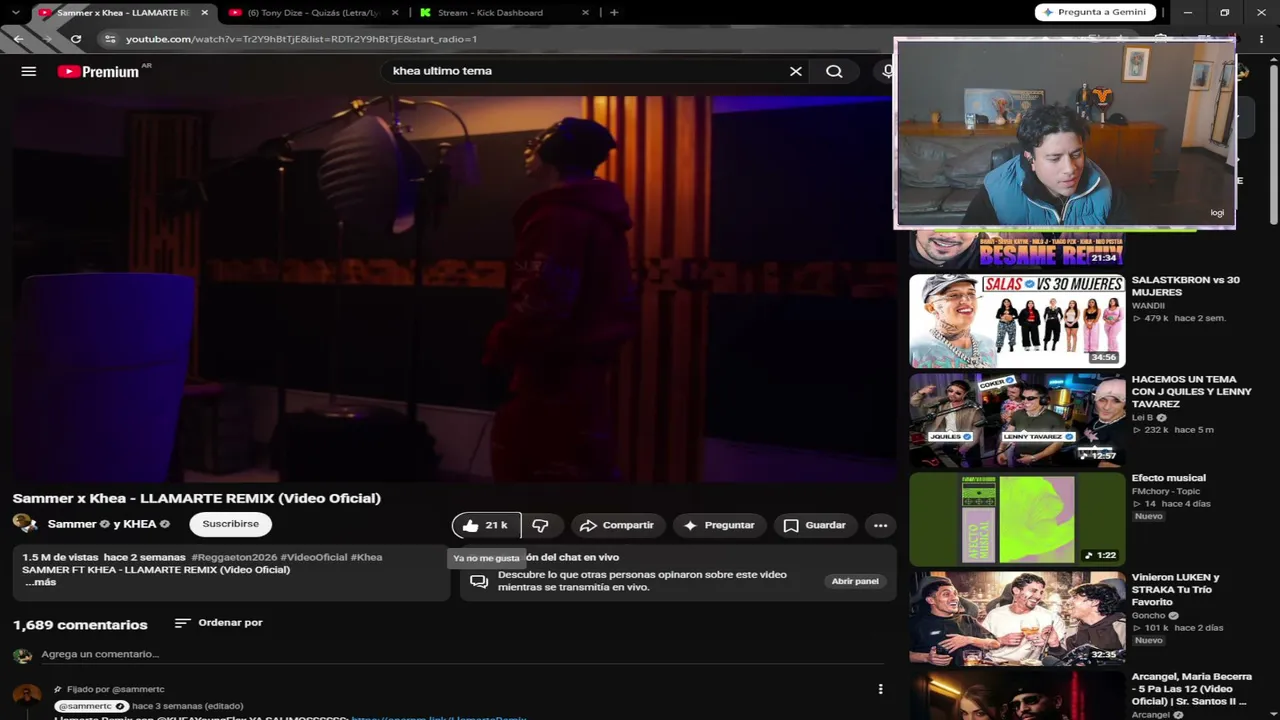Click the magnifying glass search button
The image size is (1280, 720).
coord(834,71)
